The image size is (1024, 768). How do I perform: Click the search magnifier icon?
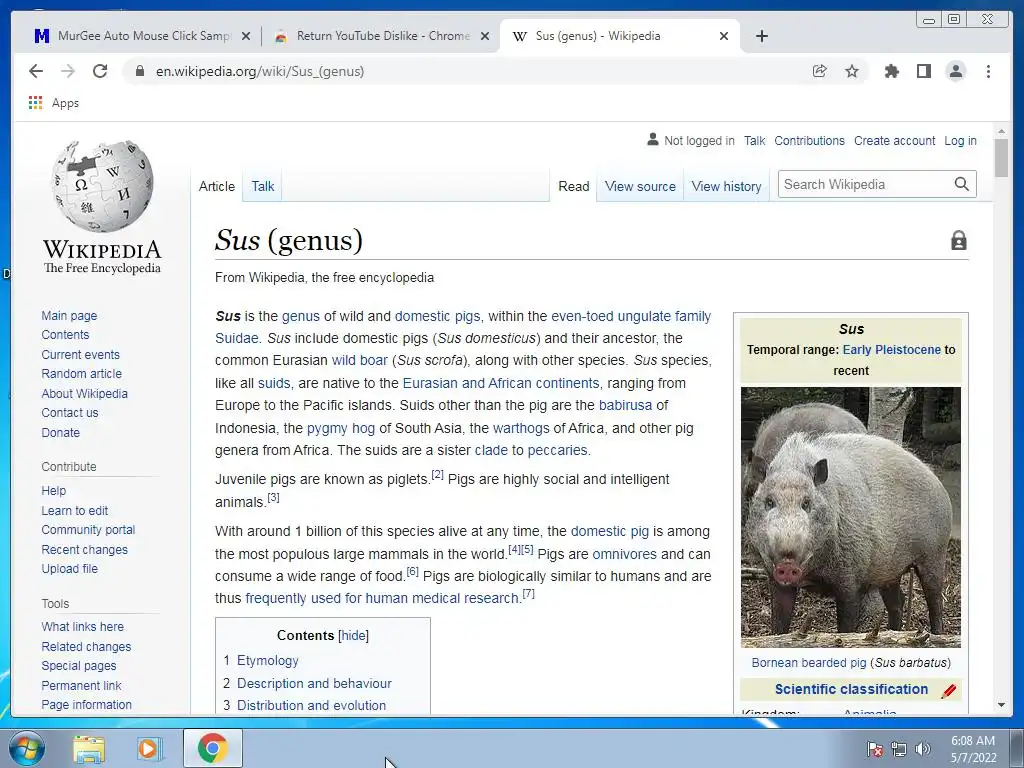[961, 185]
